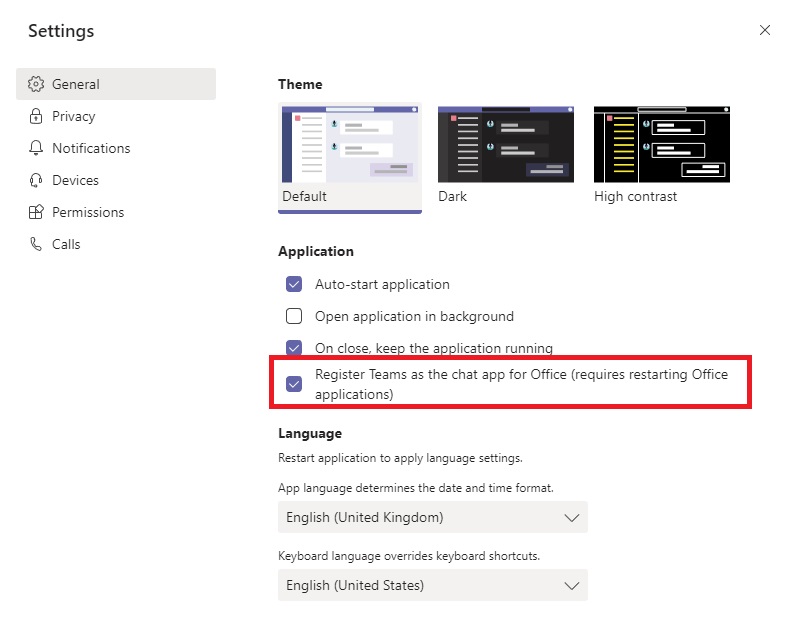Open the Notifications settings tab

116,148
